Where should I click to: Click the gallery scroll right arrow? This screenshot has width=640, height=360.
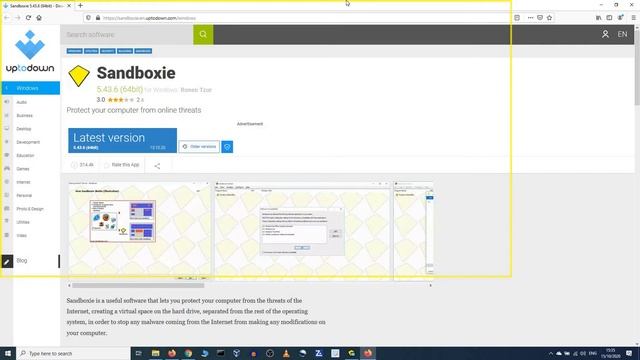tap(431, 286)
